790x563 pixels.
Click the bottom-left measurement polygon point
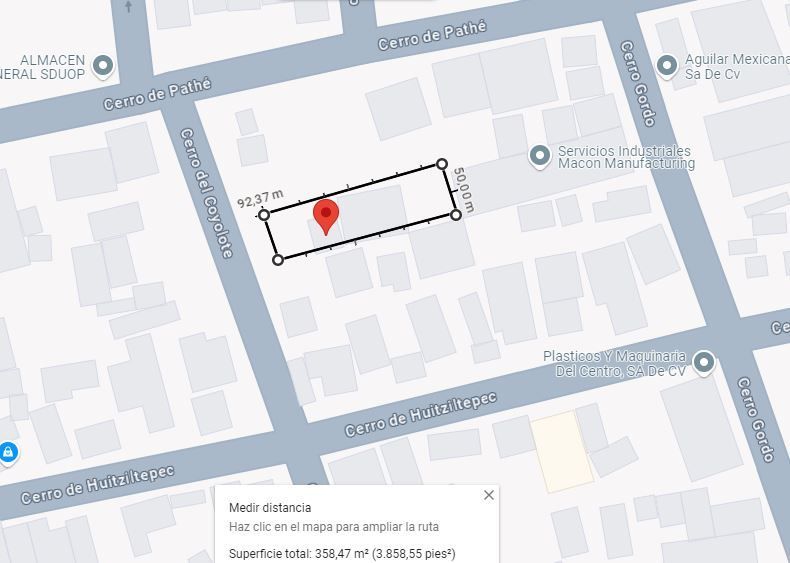[278, 260]
